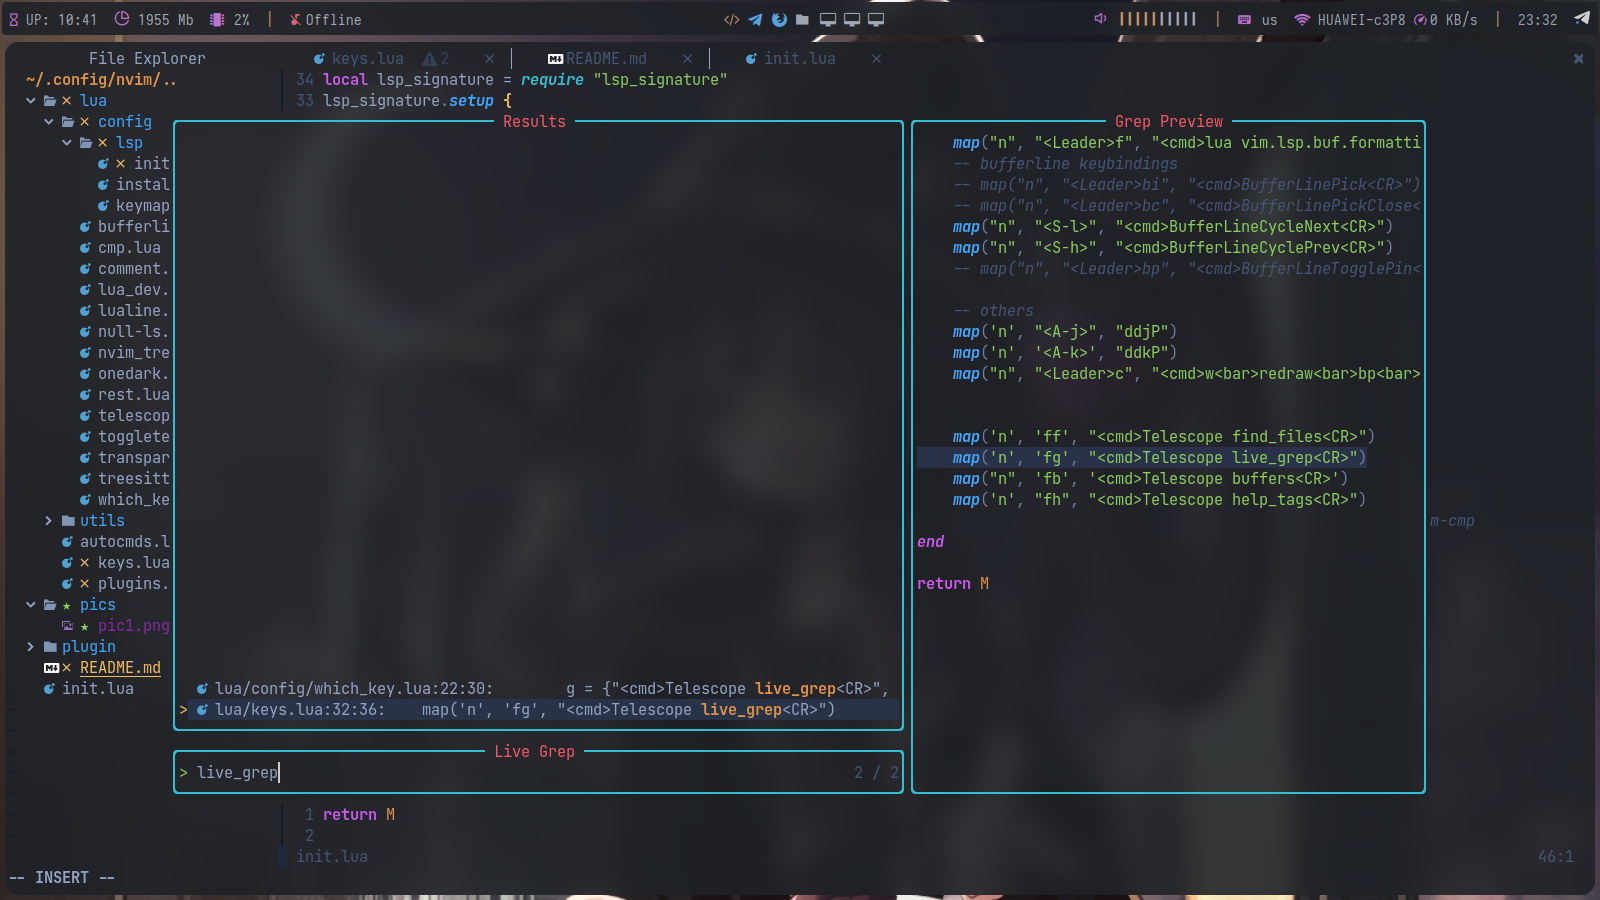Click the git status mark beside lua folder
Screen dimensions: 1600x900
tap(67, 101)
